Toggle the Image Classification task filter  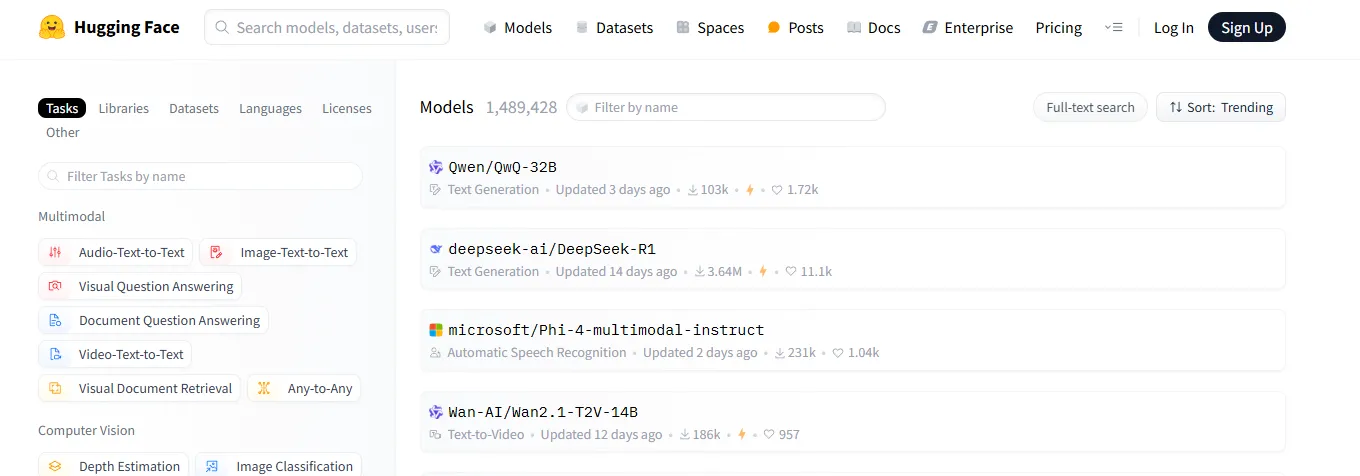tap(278, 465)
